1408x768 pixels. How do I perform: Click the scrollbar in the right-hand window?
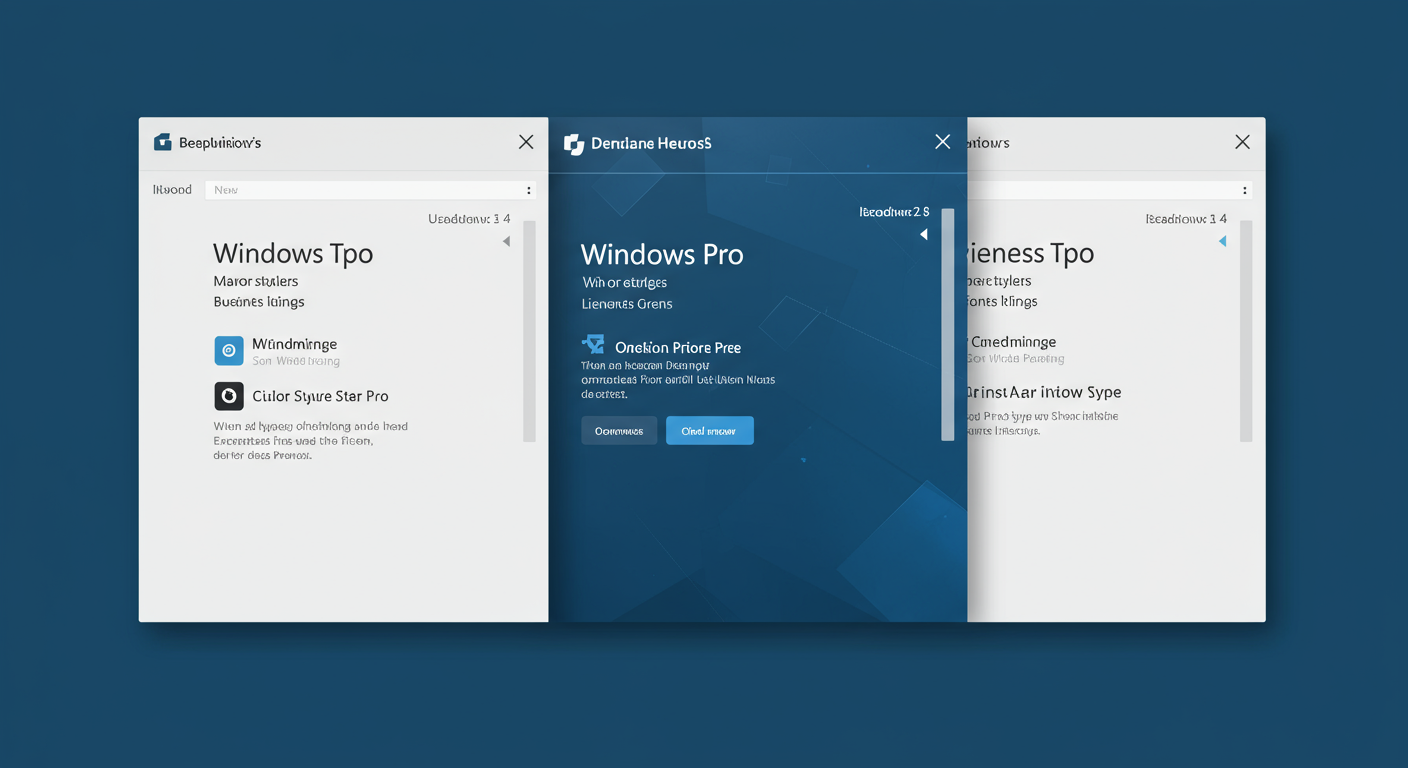point(1246,331)
